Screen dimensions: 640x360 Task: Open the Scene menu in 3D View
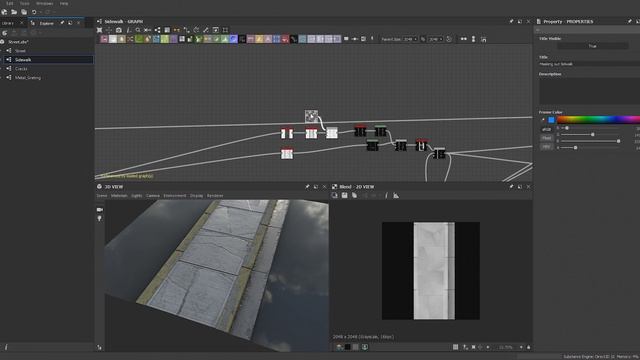click(102, 196)
